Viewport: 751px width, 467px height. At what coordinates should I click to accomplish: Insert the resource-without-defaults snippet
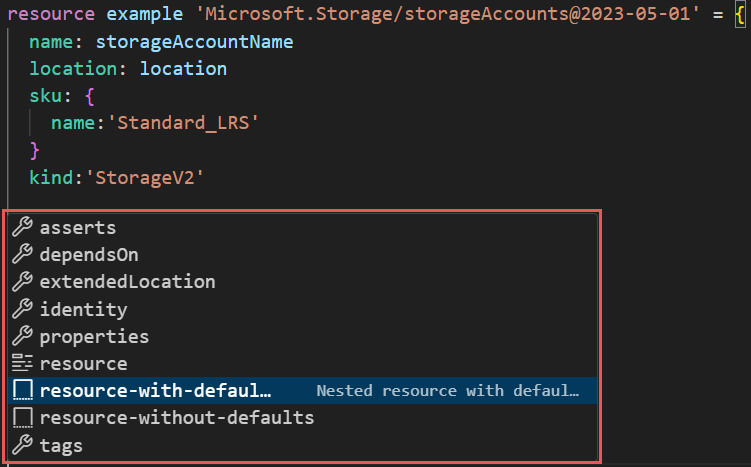pyautogui.click(x=177, y=418)
